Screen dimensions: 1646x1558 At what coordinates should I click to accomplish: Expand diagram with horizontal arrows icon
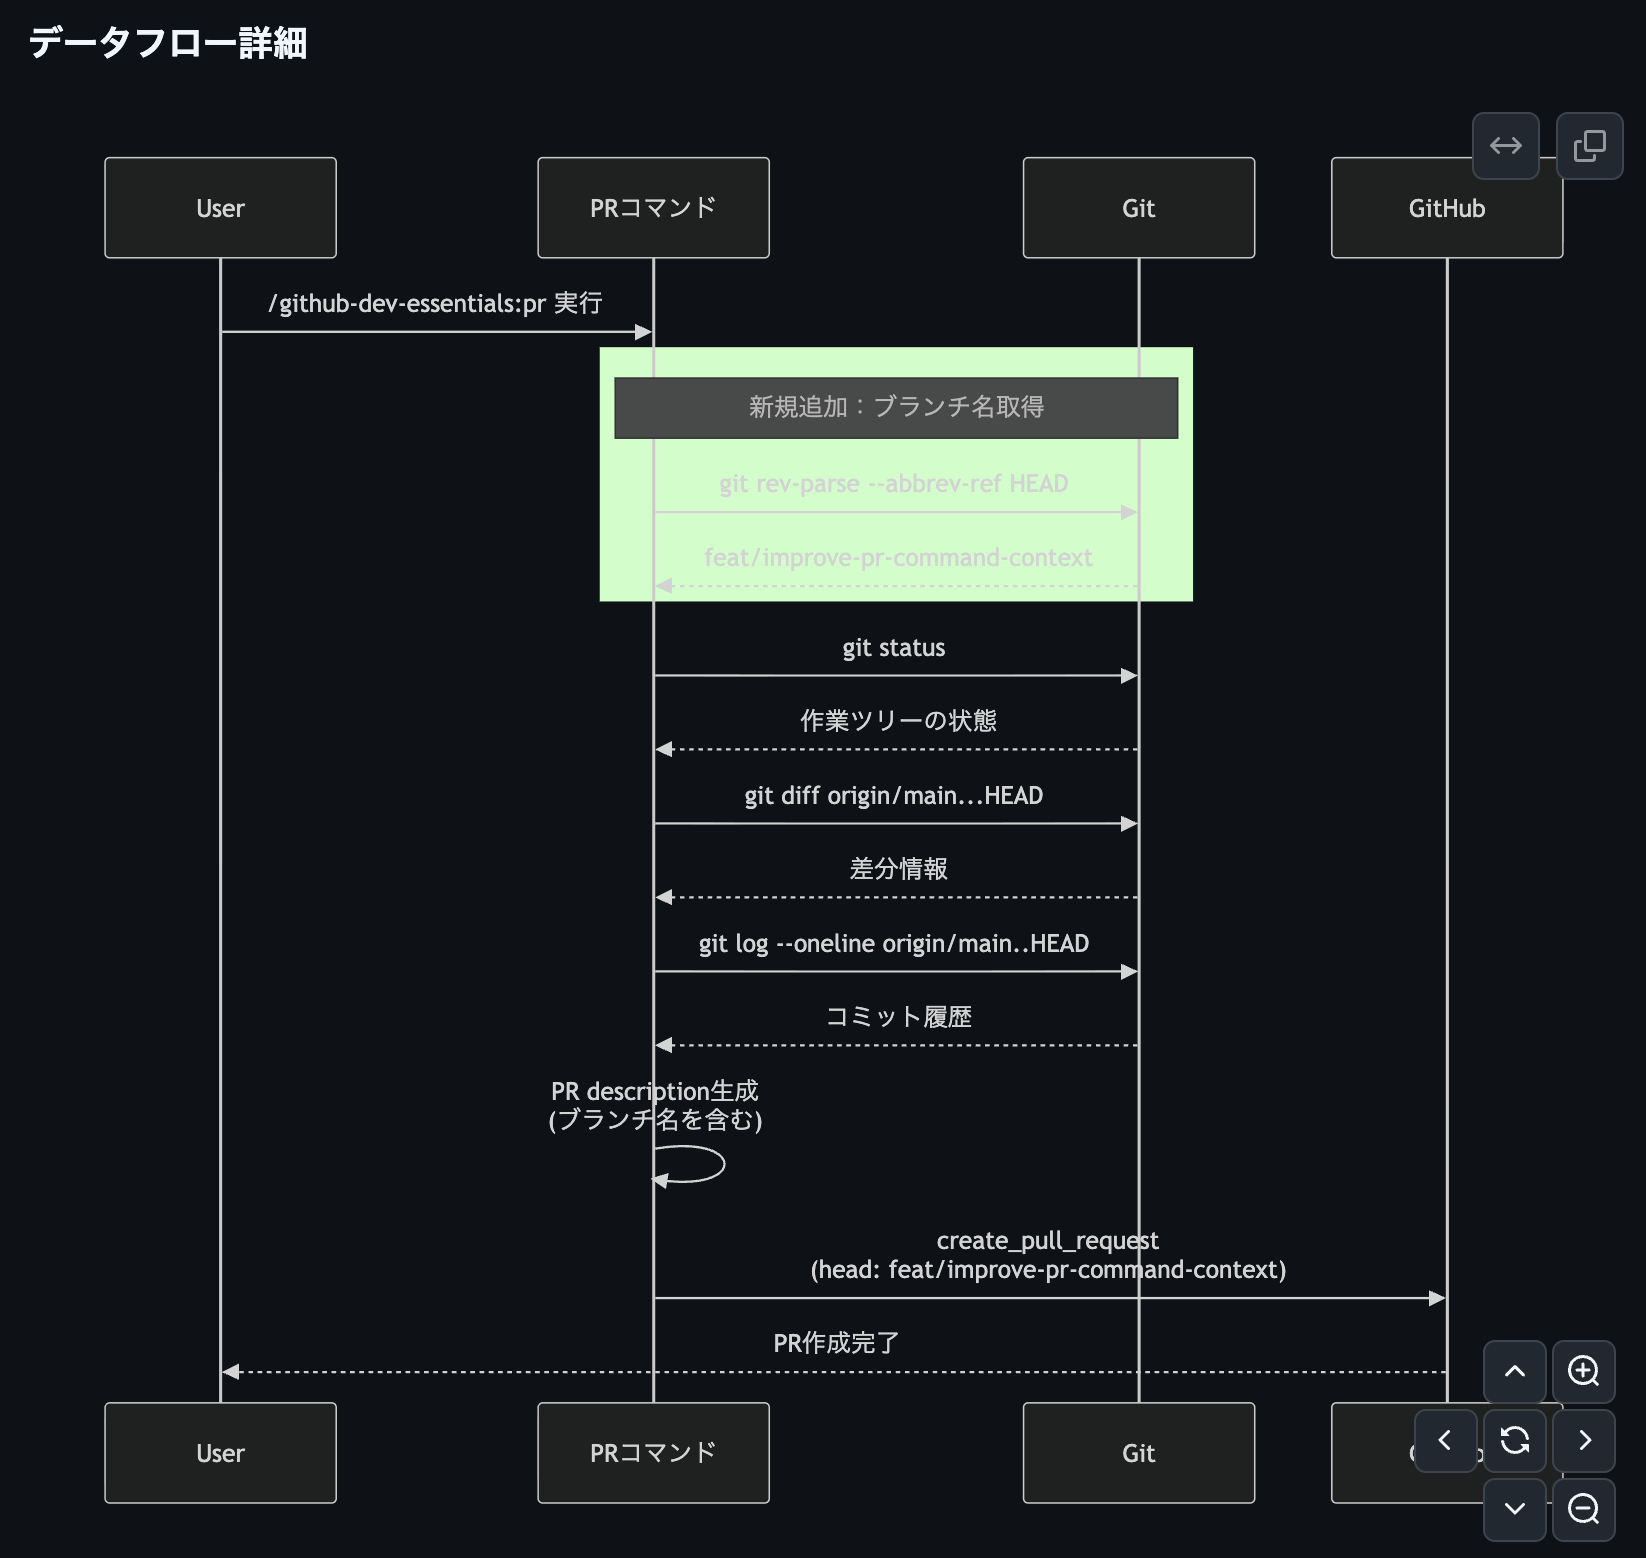click(x=1505, y=146)
